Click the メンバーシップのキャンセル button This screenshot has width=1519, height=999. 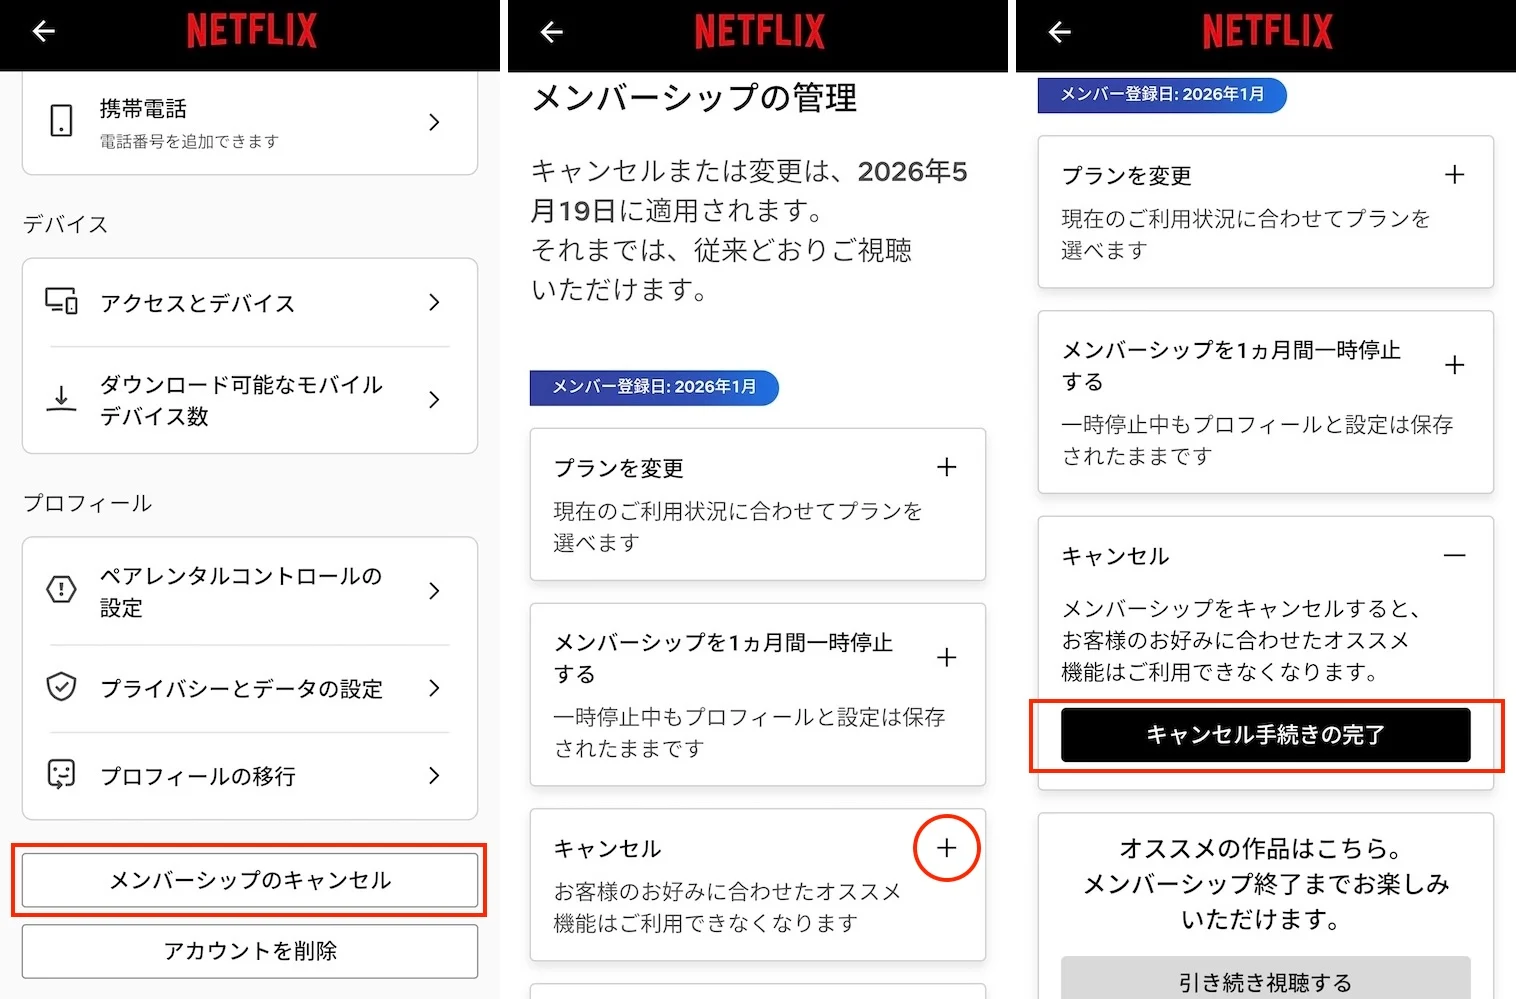[x=250, y=880]
